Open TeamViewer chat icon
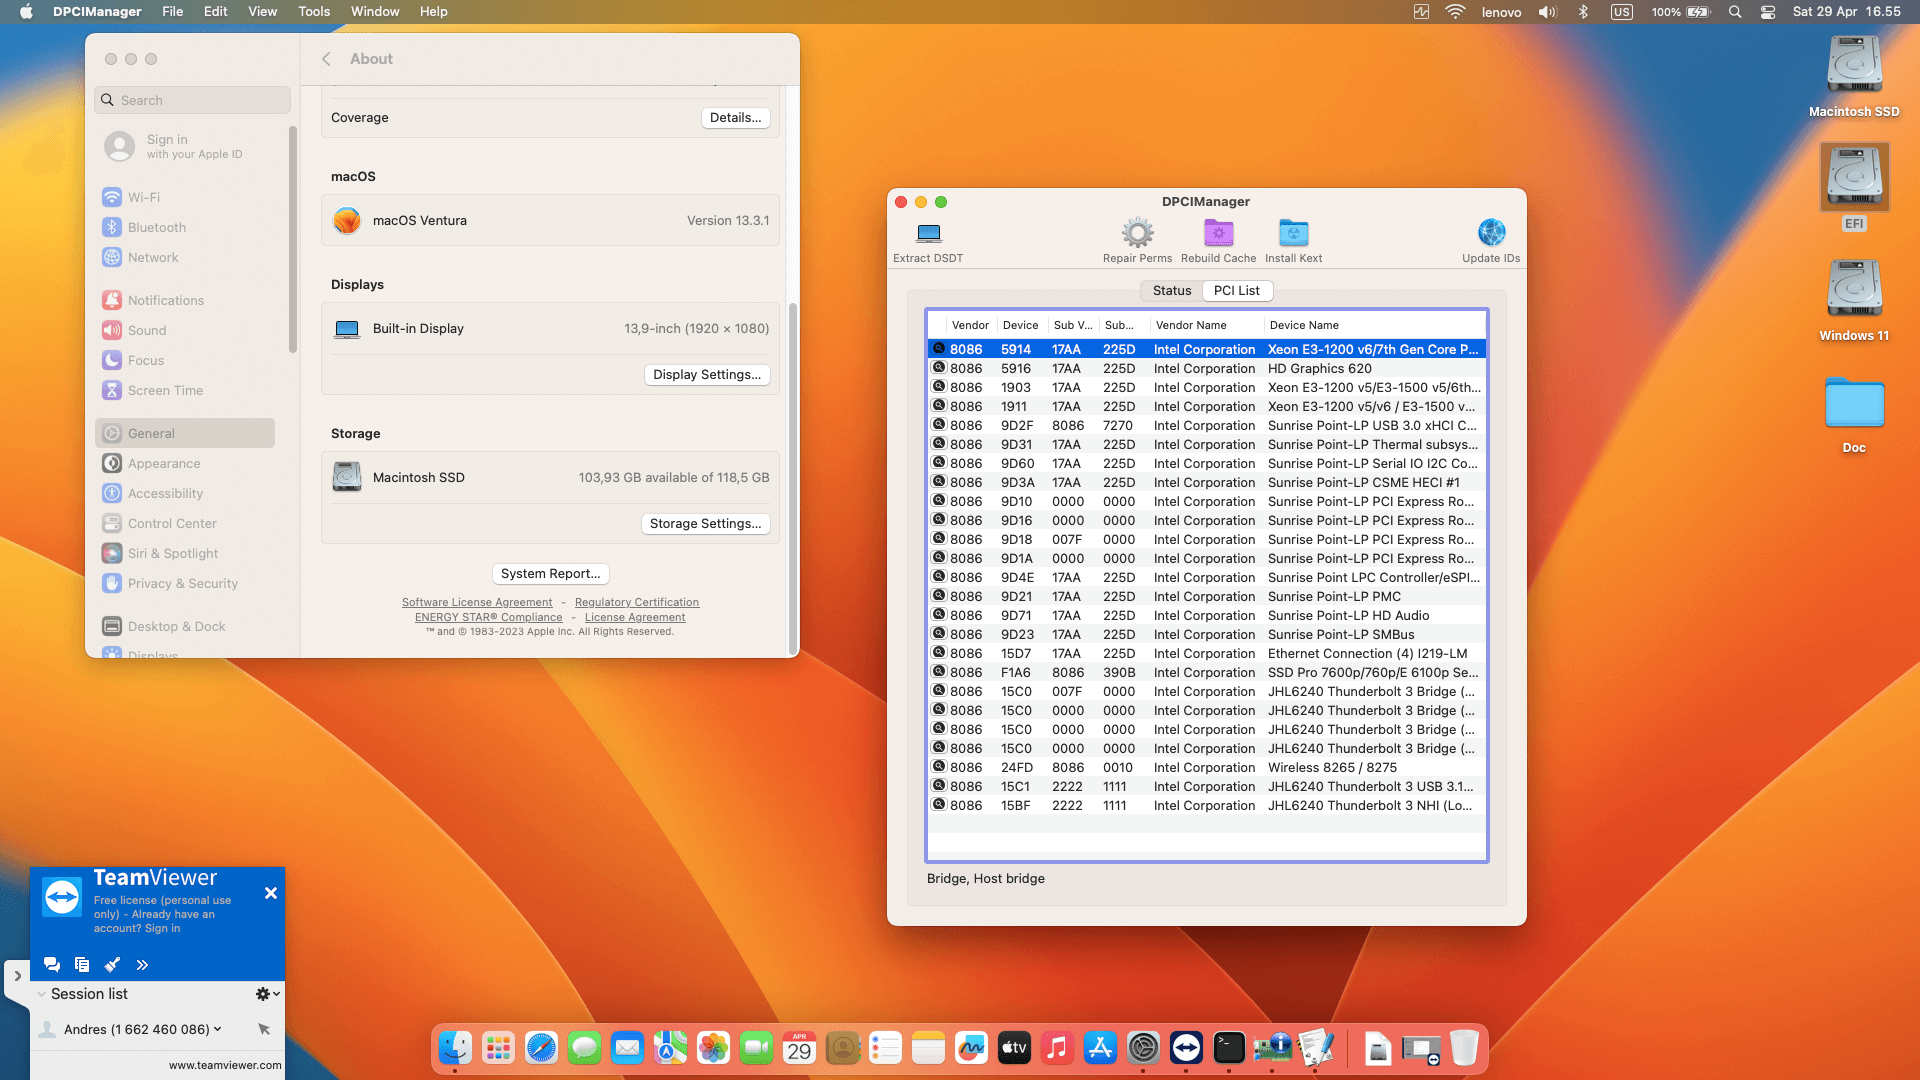Image resolution: width=1920 pixels, height=1080 pixels. (52, 965)
